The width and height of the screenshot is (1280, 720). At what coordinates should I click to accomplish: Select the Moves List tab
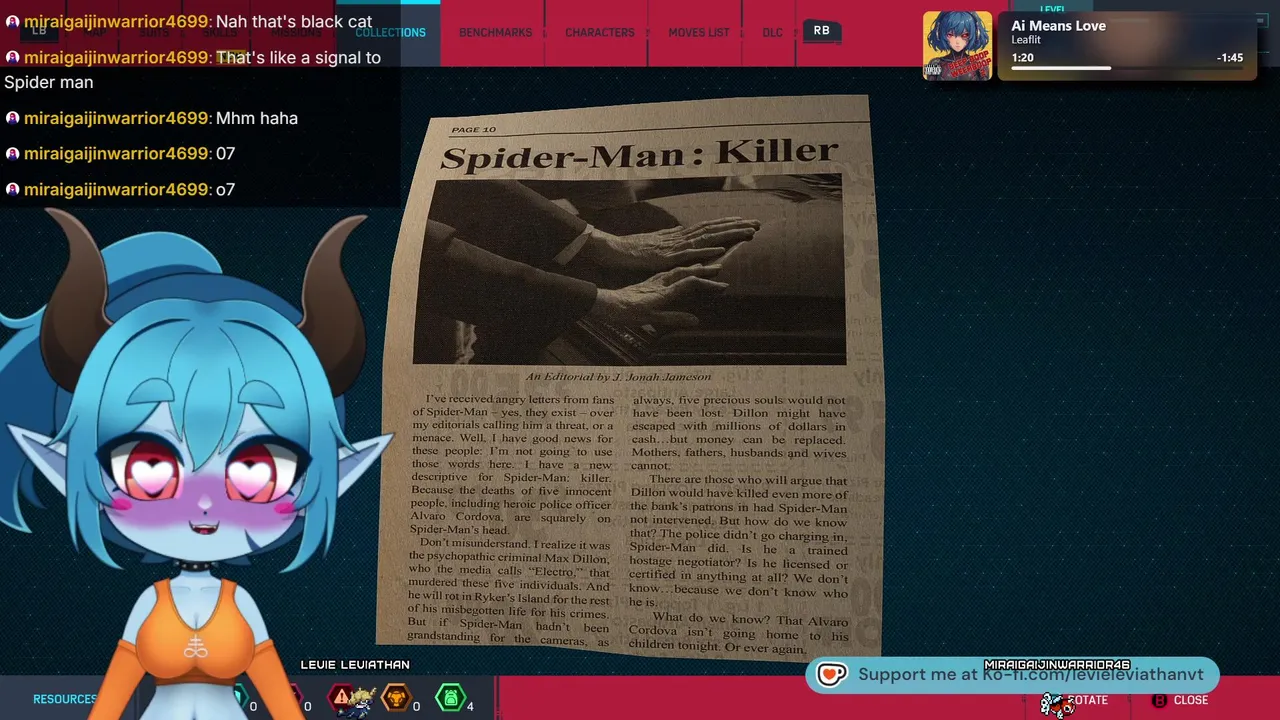(699, 32)
